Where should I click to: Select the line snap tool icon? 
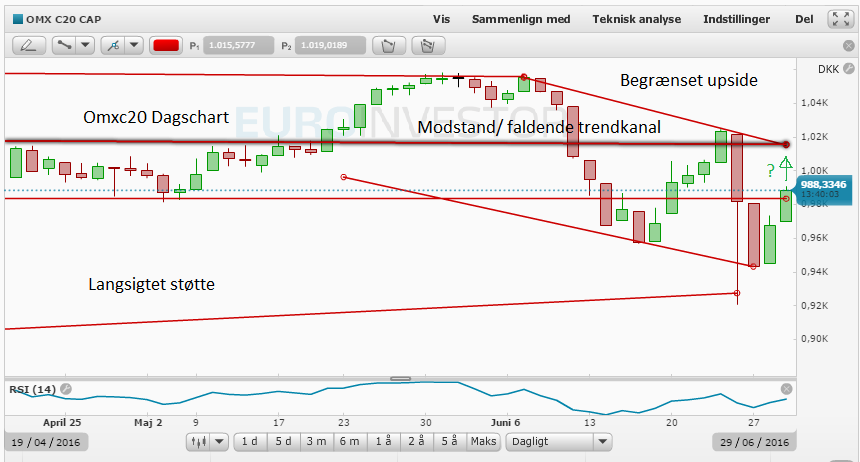[113, 46]
